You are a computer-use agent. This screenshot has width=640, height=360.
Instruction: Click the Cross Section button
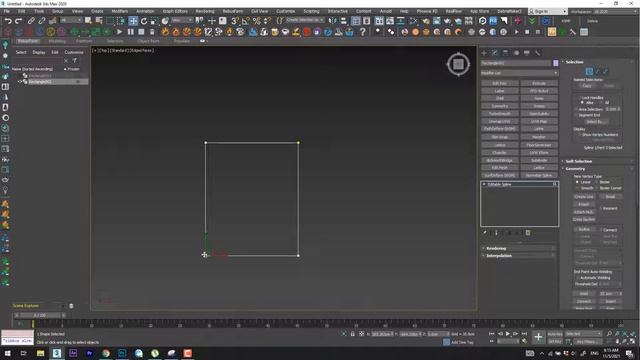(584, 220)
